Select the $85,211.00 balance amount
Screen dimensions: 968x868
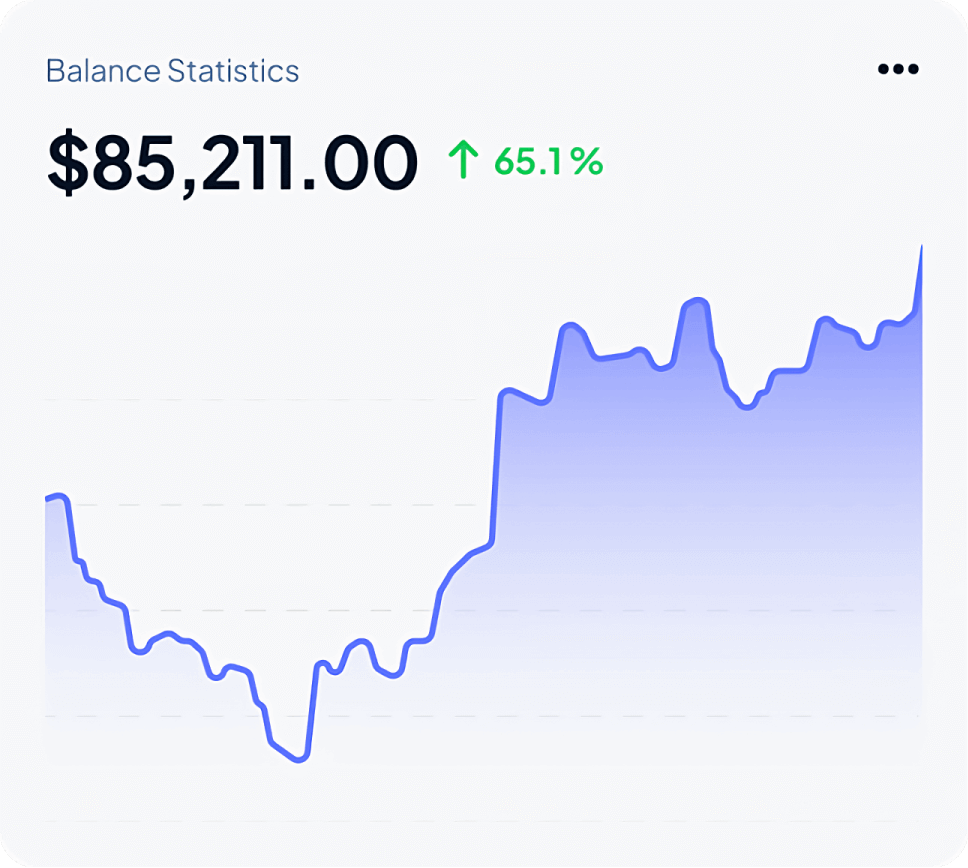point(232,165)
